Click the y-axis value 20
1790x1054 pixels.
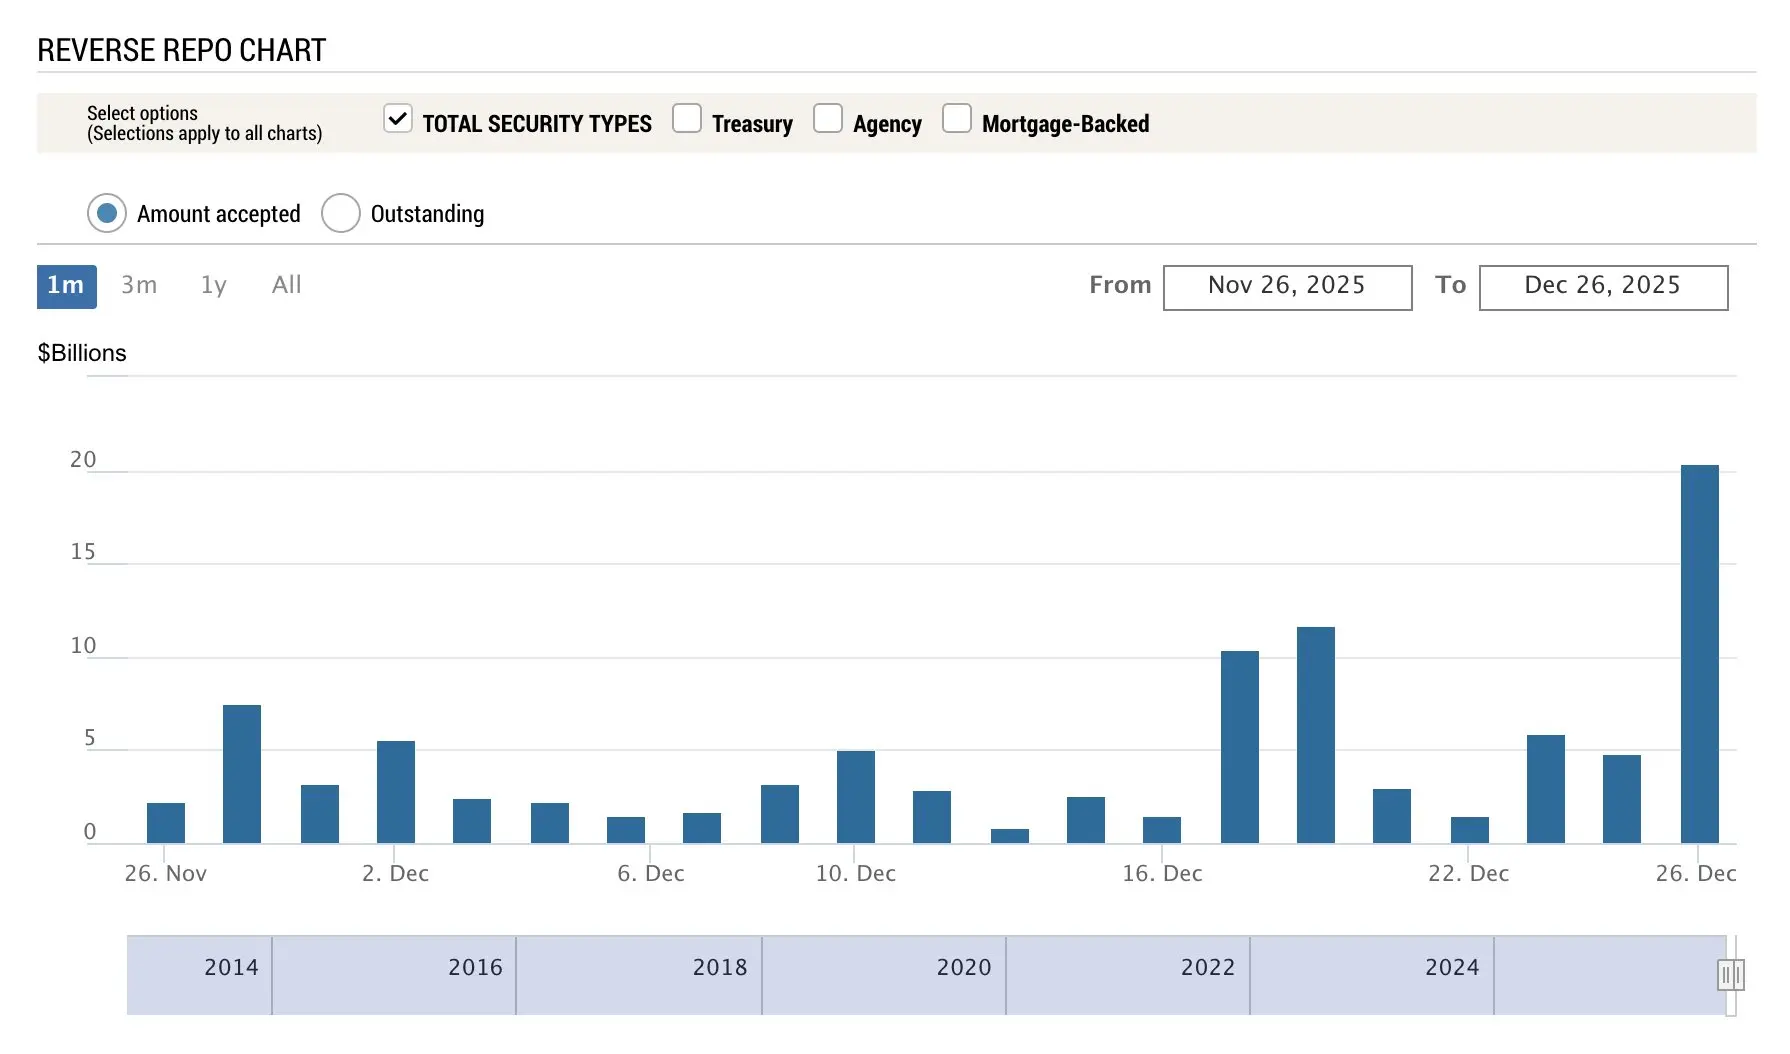pyautogui.click(x=83, y=460)
